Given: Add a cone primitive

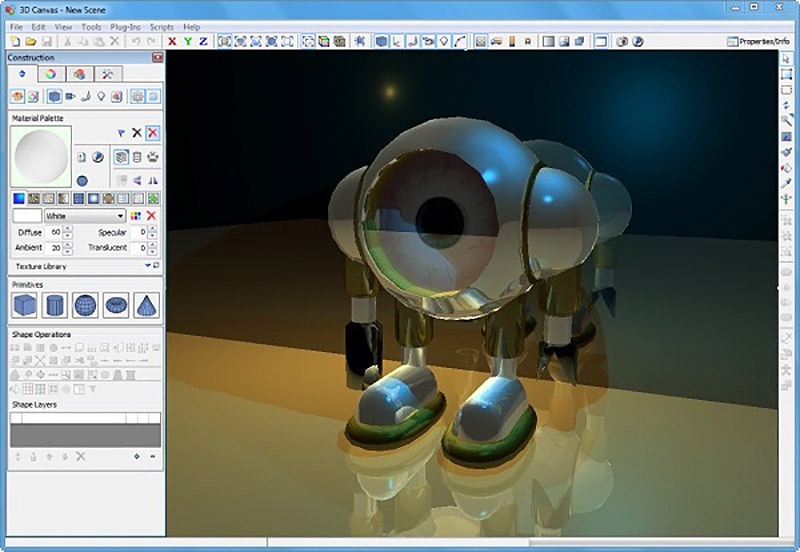Looking at the screenshot, I should [x=145, y=305].
